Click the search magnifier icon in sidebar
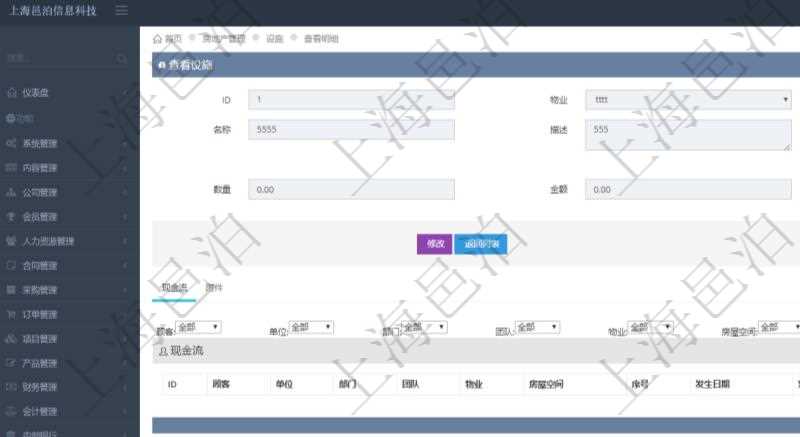 tap(122, 59)
